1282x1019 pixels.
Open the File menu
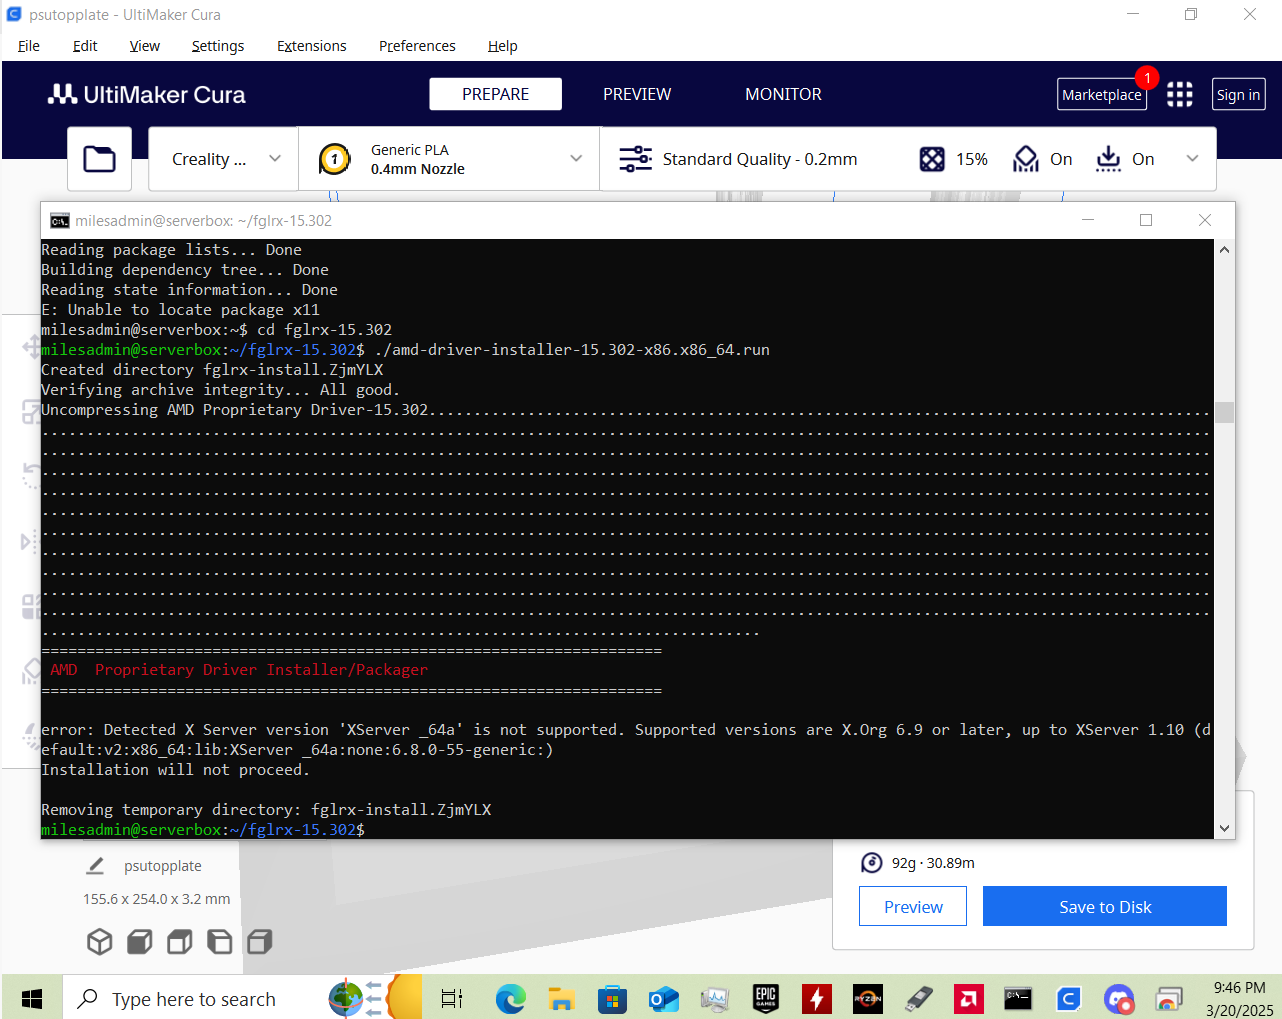click(x=29, y=46)
